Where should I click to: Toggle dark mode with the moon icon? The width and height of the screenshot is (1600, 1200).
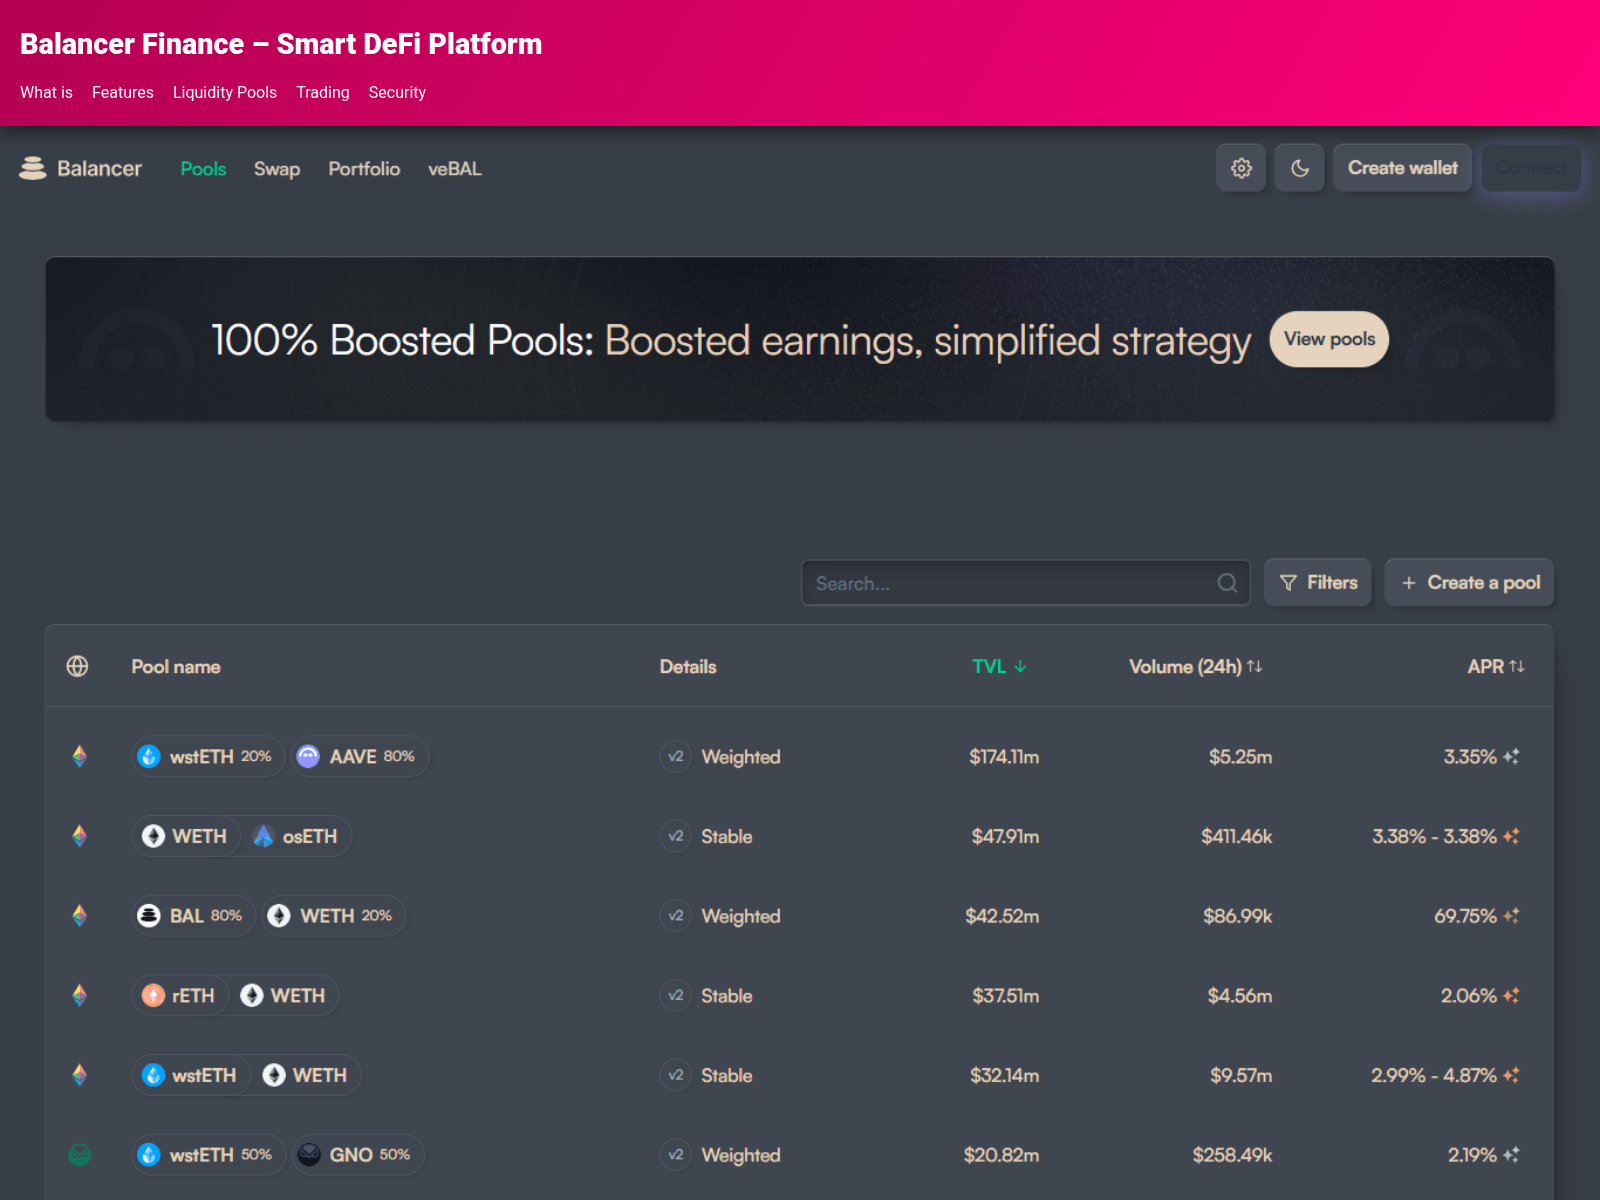[x=1300, y=168]
